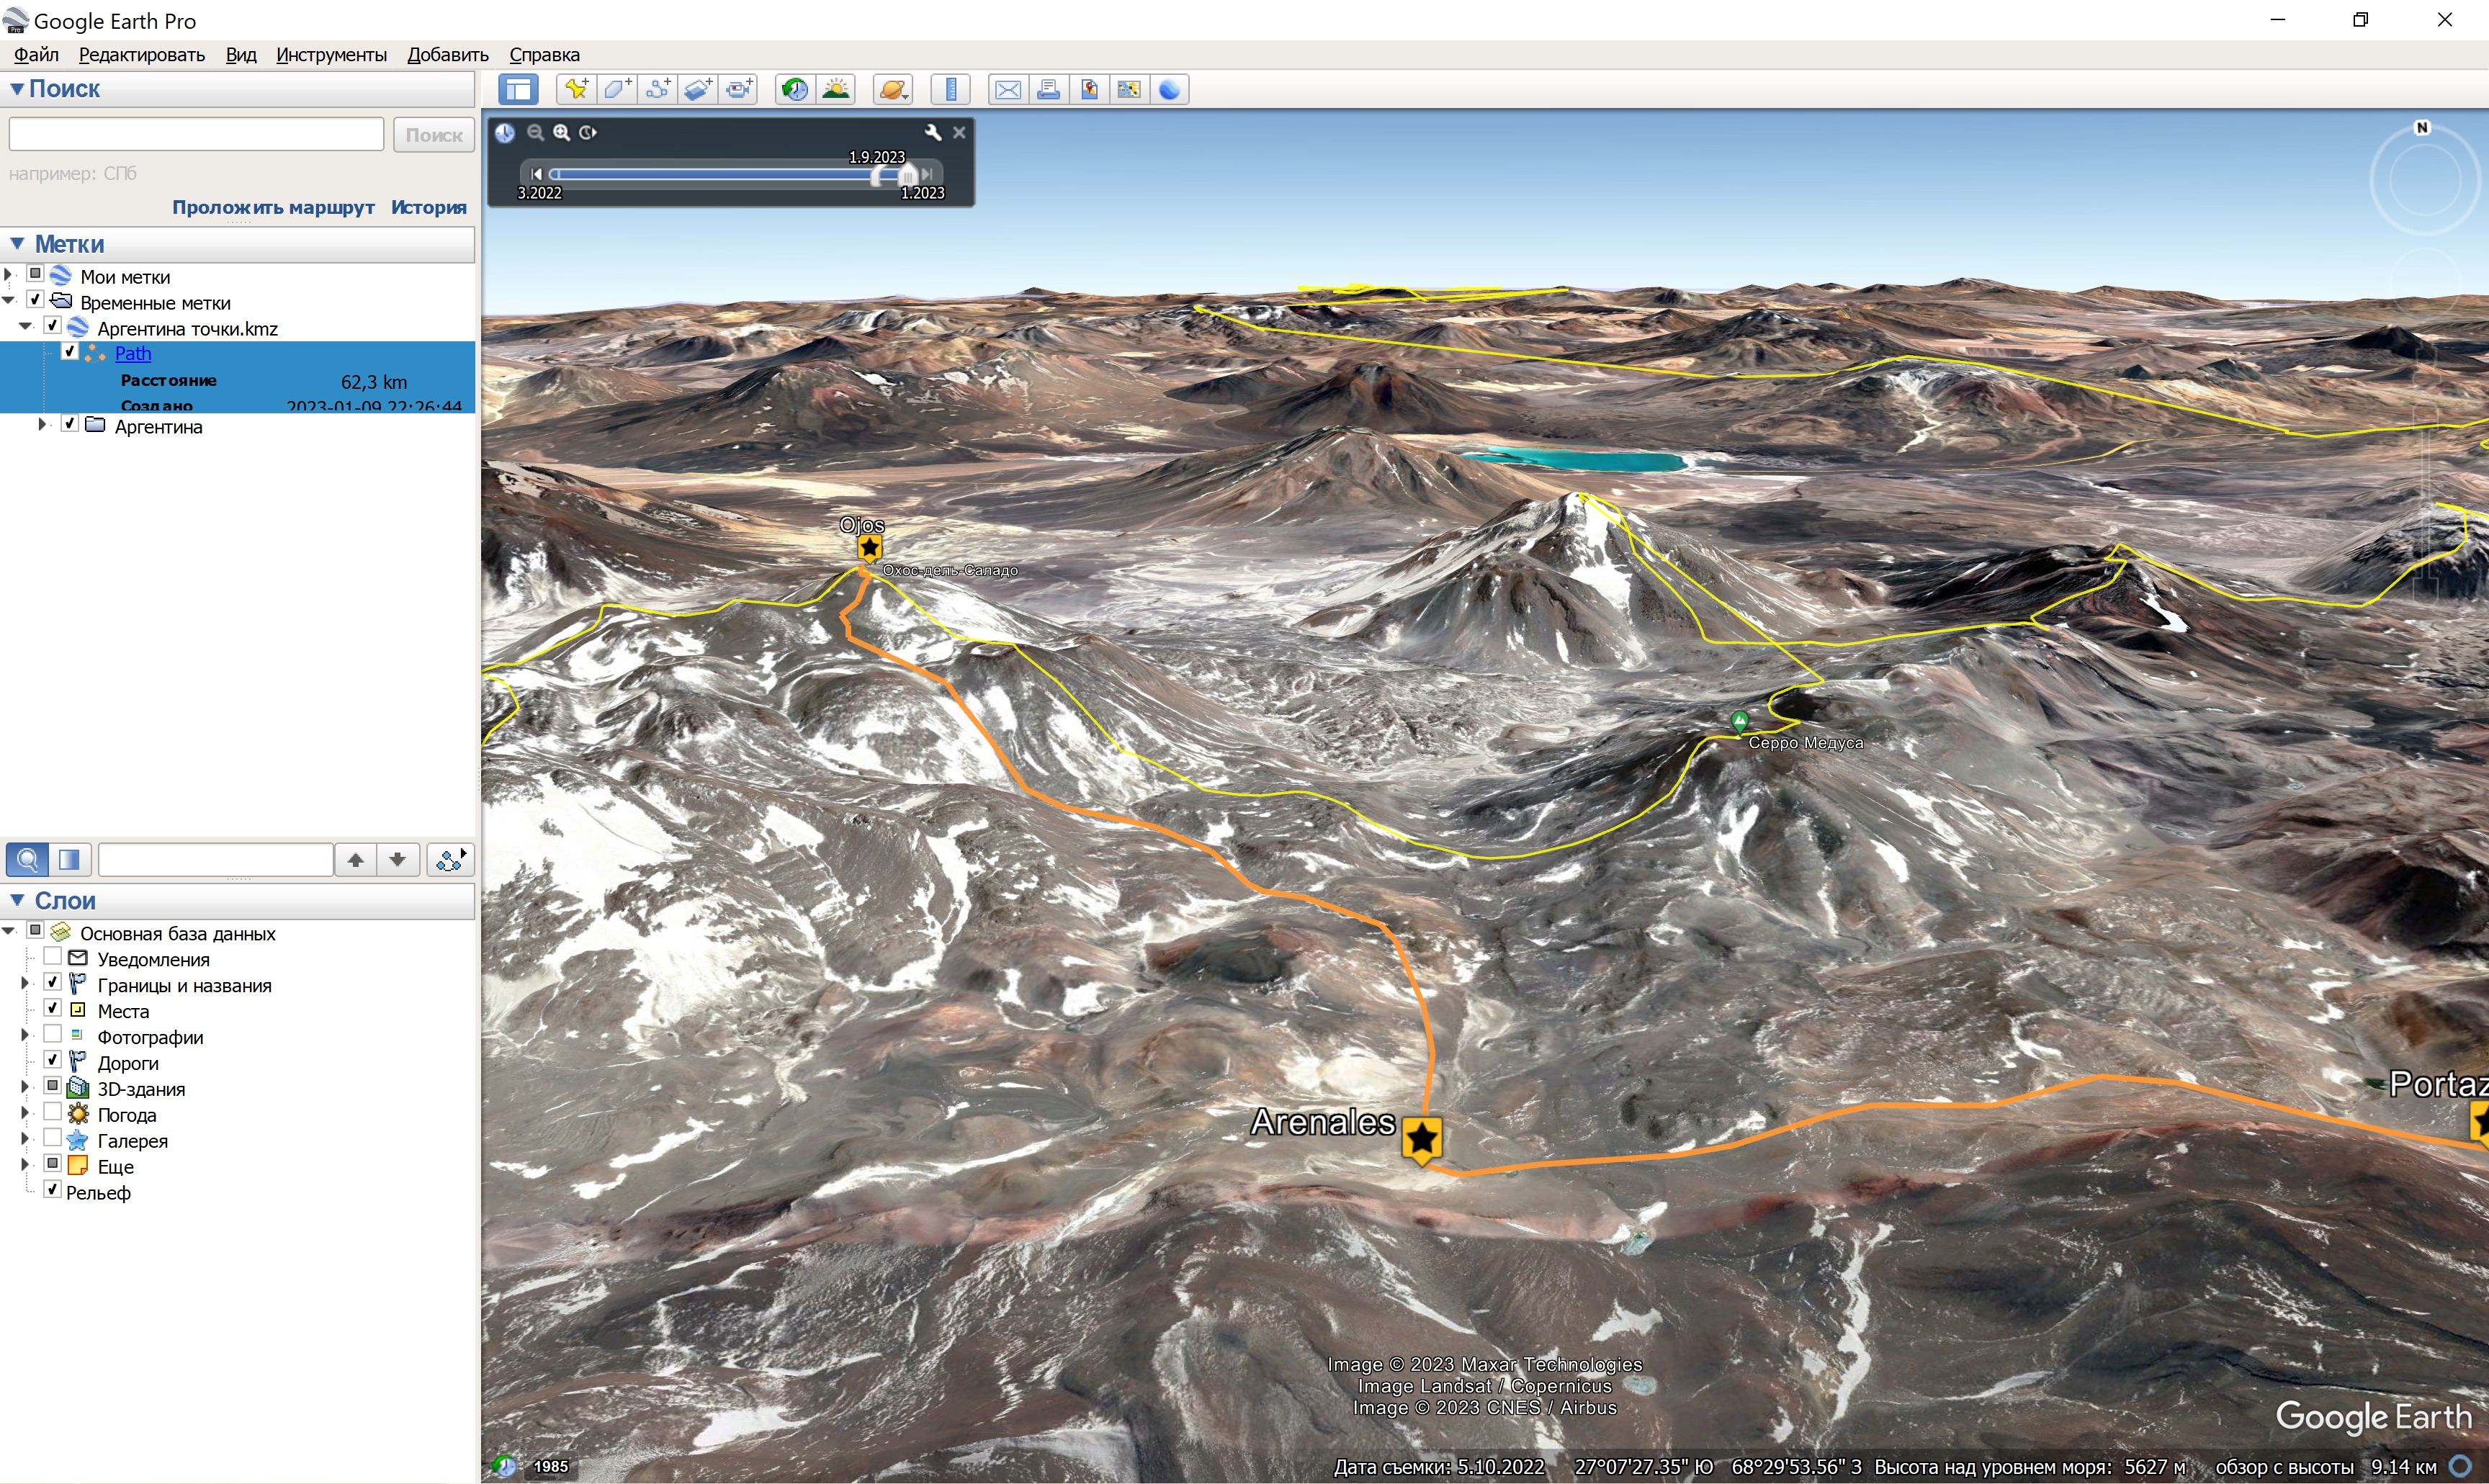
Task: Toggle the Рельеф terrain checkbox
Action: click(x=53, y=1189)
